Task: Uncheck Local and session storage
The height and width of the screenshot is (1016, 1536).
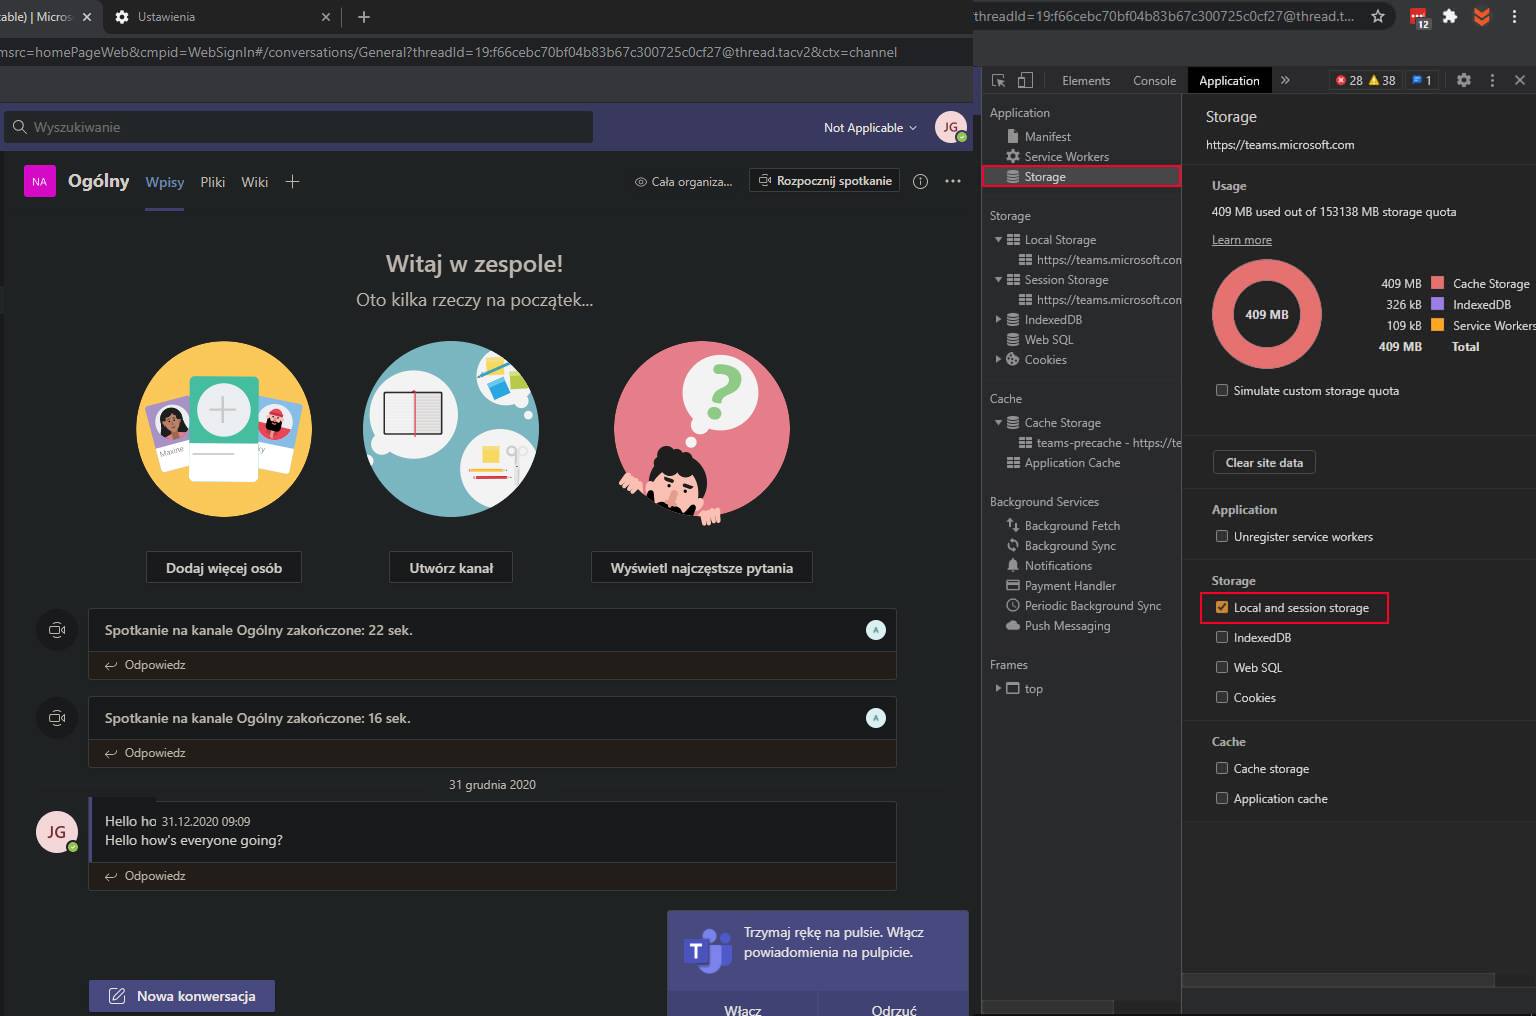Action: coord(1222,607)
